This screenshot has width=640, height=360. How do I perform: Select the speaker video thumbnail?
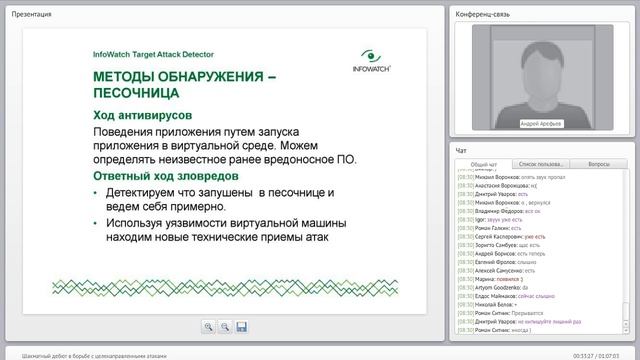542,78
